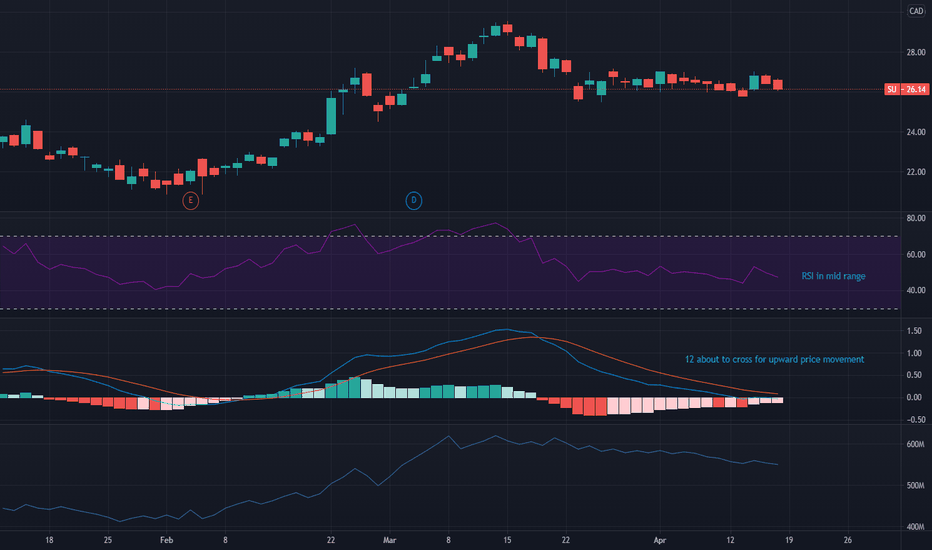The image size is (932, 550).
Task: Click the 600M volume axis label
Action: point(915,444)
